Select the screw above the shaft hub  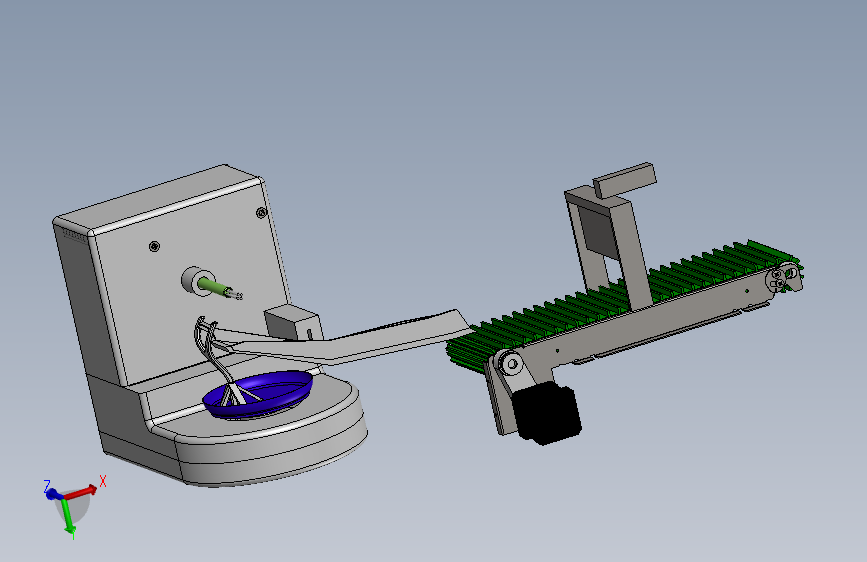(155, 246)
